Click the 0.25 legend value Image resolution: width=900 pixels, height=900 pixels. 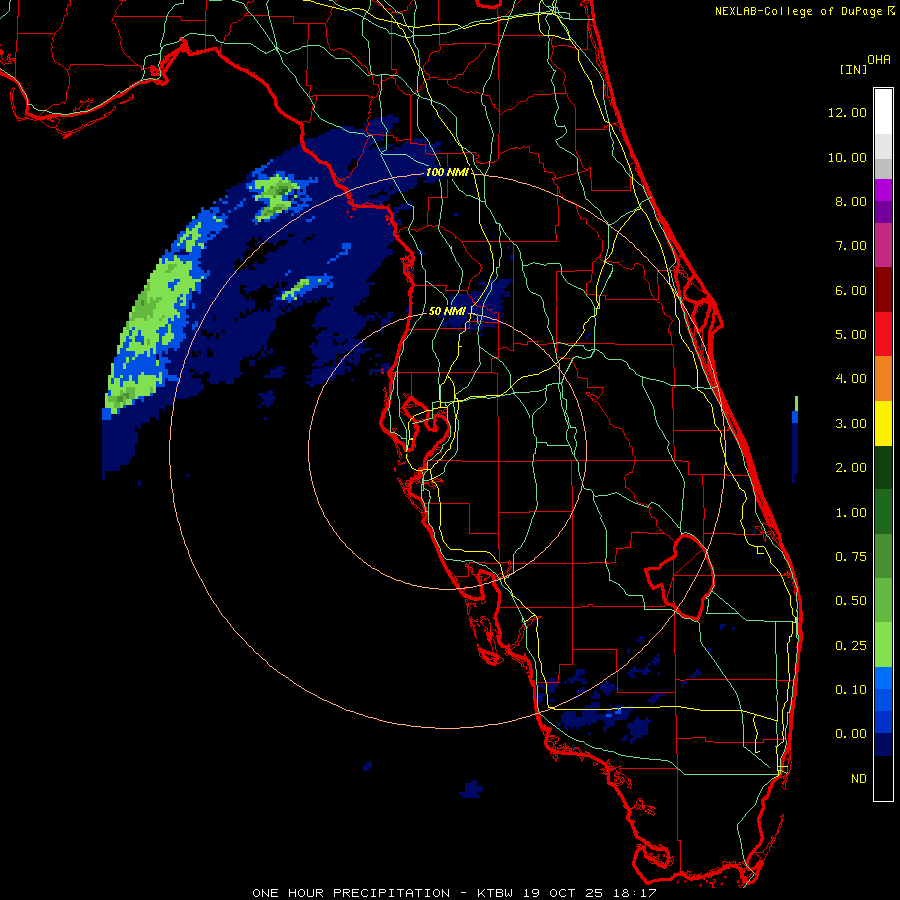tap(851, 646)
